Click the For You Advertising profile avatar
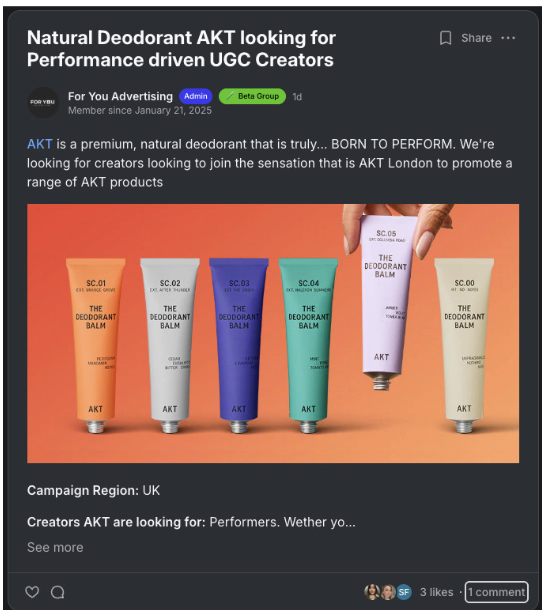The image size is (542, 610). click(43, 102)
